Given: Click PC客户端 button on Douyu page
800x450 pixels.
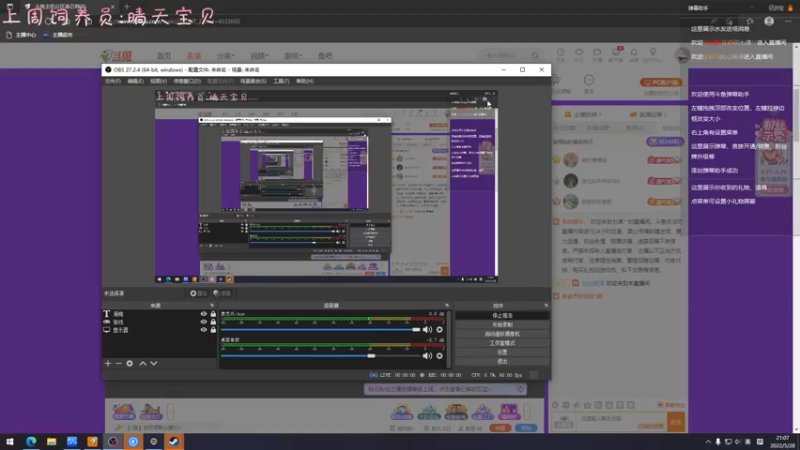Looking at the screenshot, I should pos(661,82).
